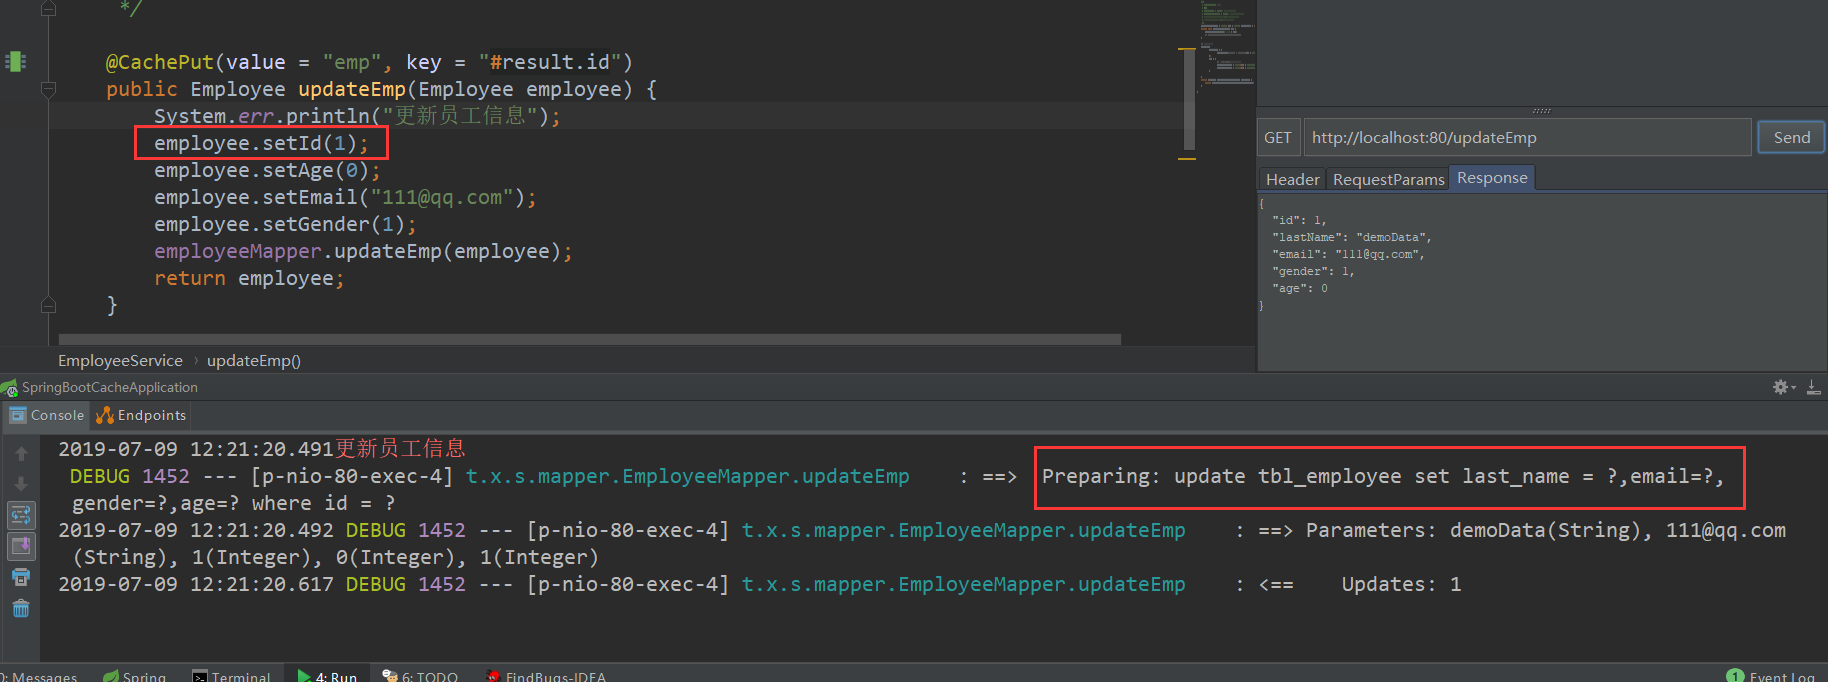Open the 6: TODO tool window
1828x682 pixels.
coord(420,677)
